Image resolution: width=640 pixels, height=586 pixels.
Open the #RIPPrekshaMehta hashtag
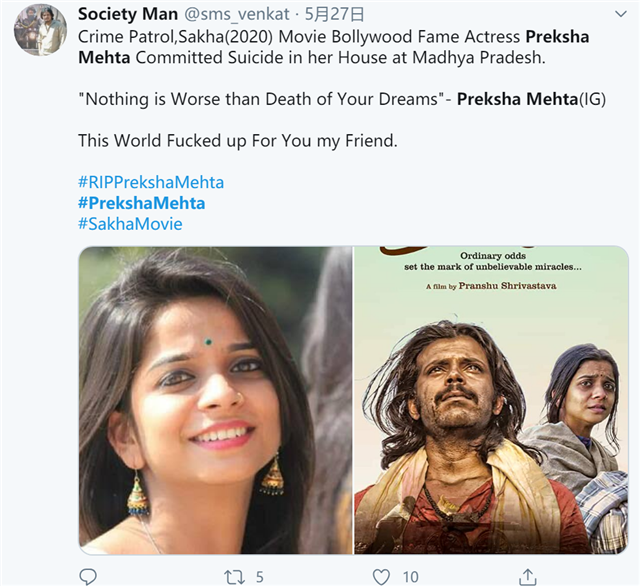pos(151,182)
